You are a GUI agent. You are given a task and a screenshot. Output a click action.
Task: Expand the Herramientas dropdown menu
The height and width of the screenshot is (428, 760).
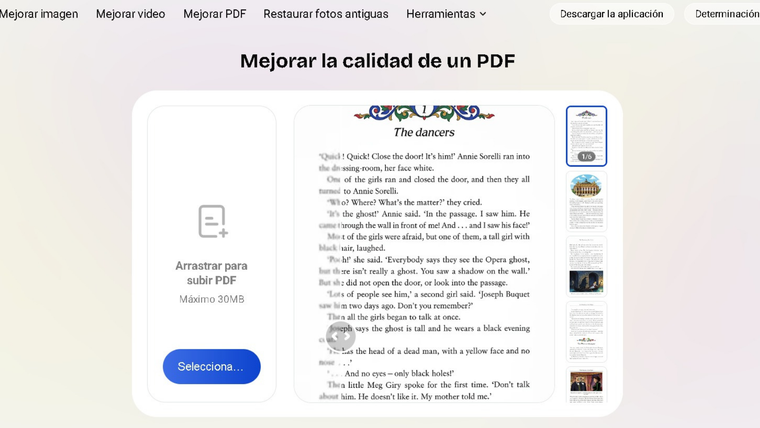point(441,14)
